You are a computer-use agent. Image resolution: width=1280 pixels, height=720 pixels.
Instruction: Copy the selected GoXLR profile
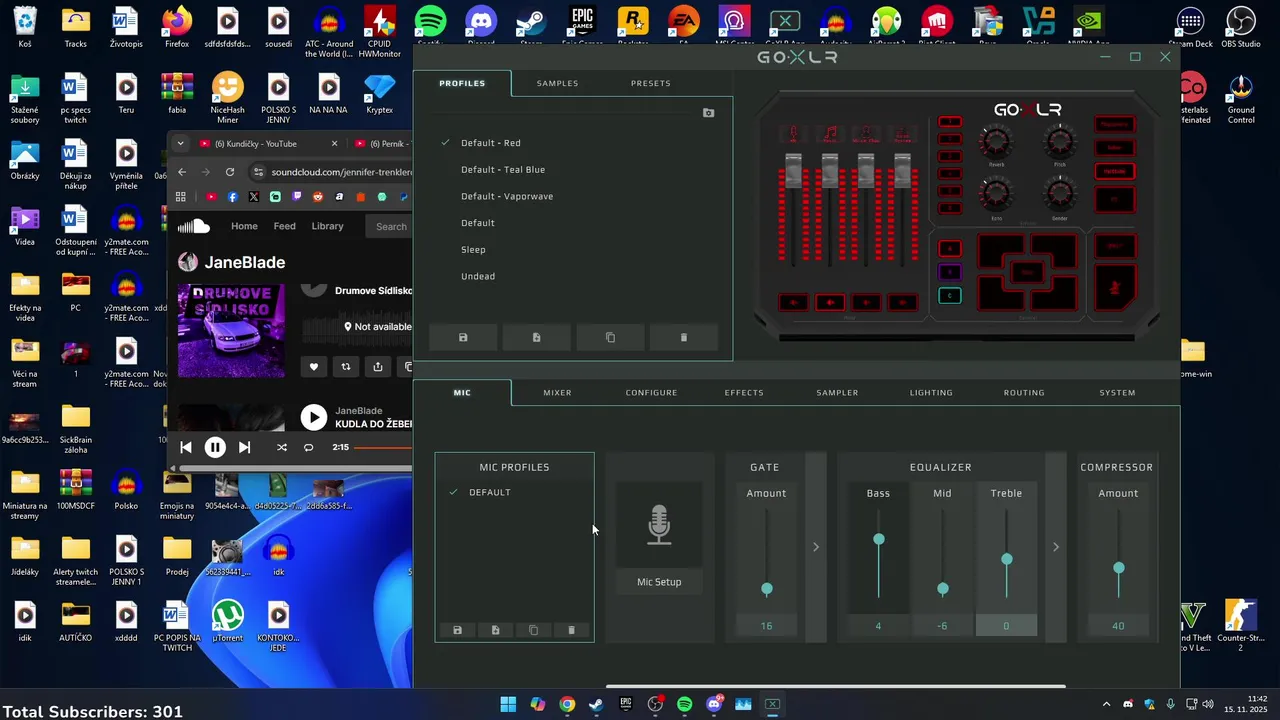coord(610,338)
